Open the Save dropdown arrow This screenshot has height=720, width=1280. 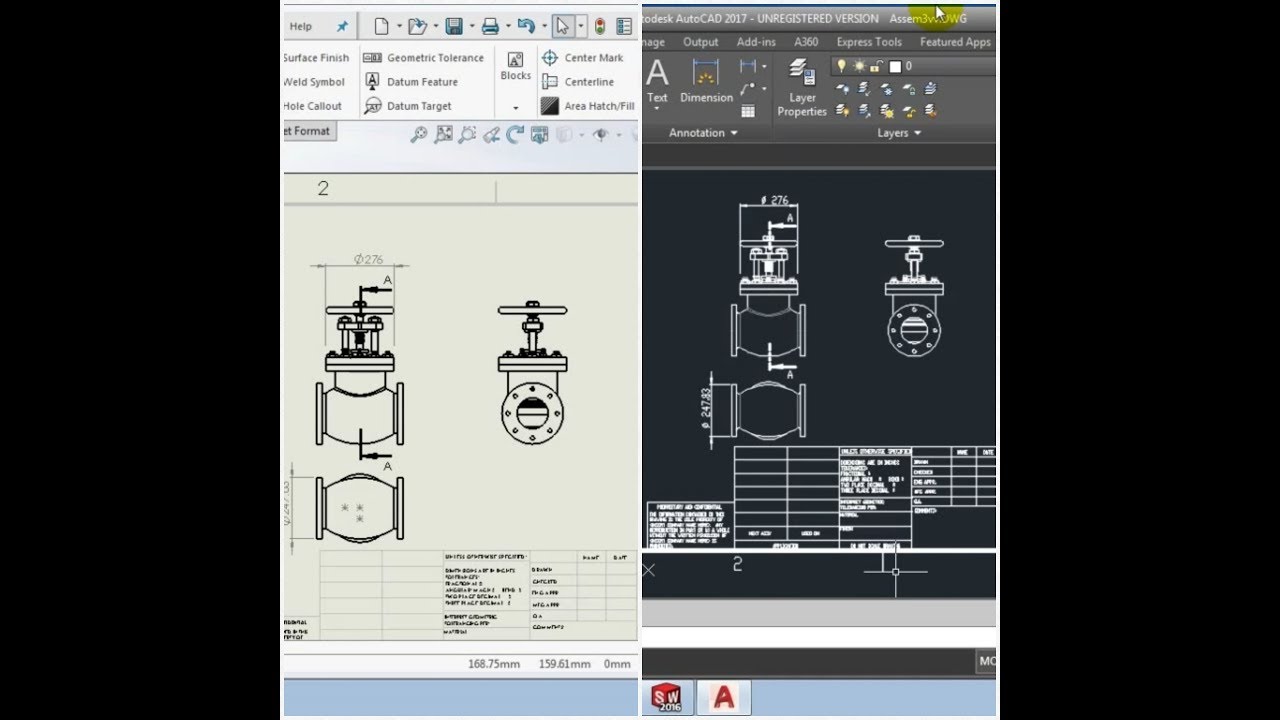(x=472, y=26)
